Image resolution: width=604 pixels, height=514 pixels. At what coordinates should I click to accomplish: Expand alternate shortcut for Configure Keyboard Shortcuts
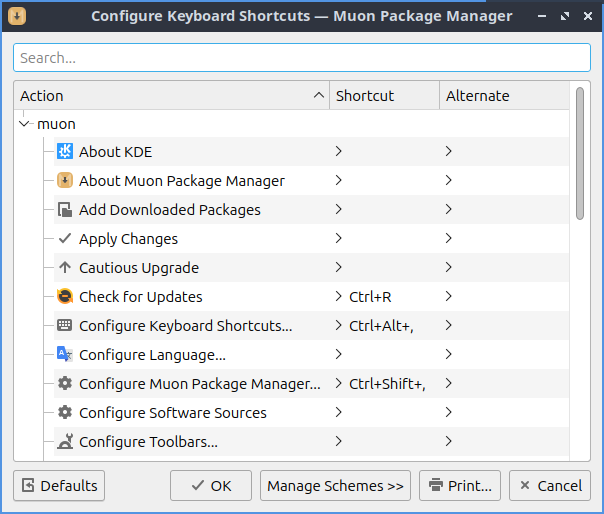pos(449,326)
